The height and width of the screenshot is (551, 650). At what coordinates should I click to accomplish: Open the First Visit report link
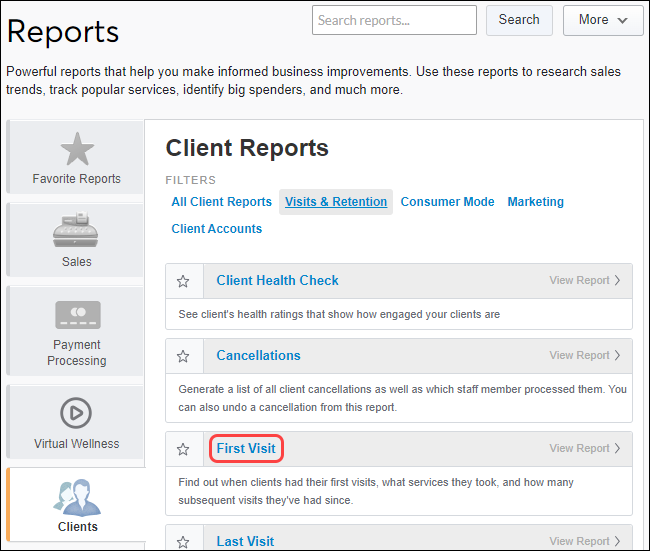point(246,448)
